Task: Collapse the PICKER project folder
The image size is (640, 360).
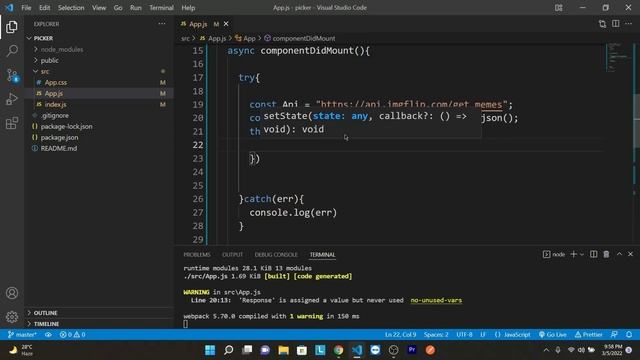Action: [x=99, y=38]
